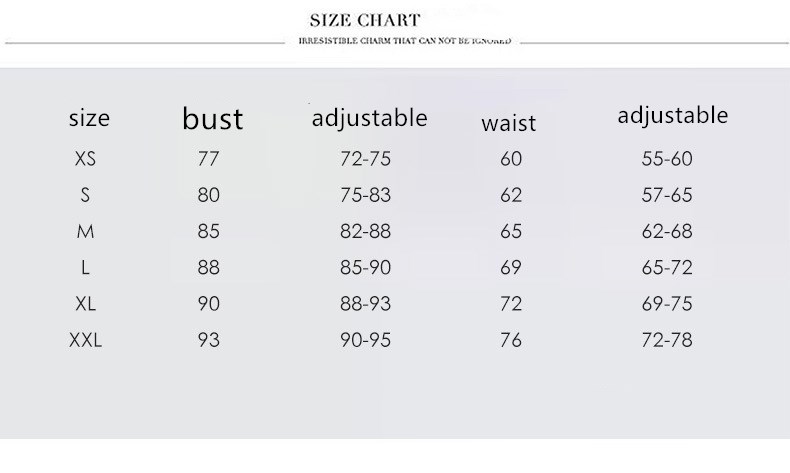Select the XL size row label

tap(85, 303)
